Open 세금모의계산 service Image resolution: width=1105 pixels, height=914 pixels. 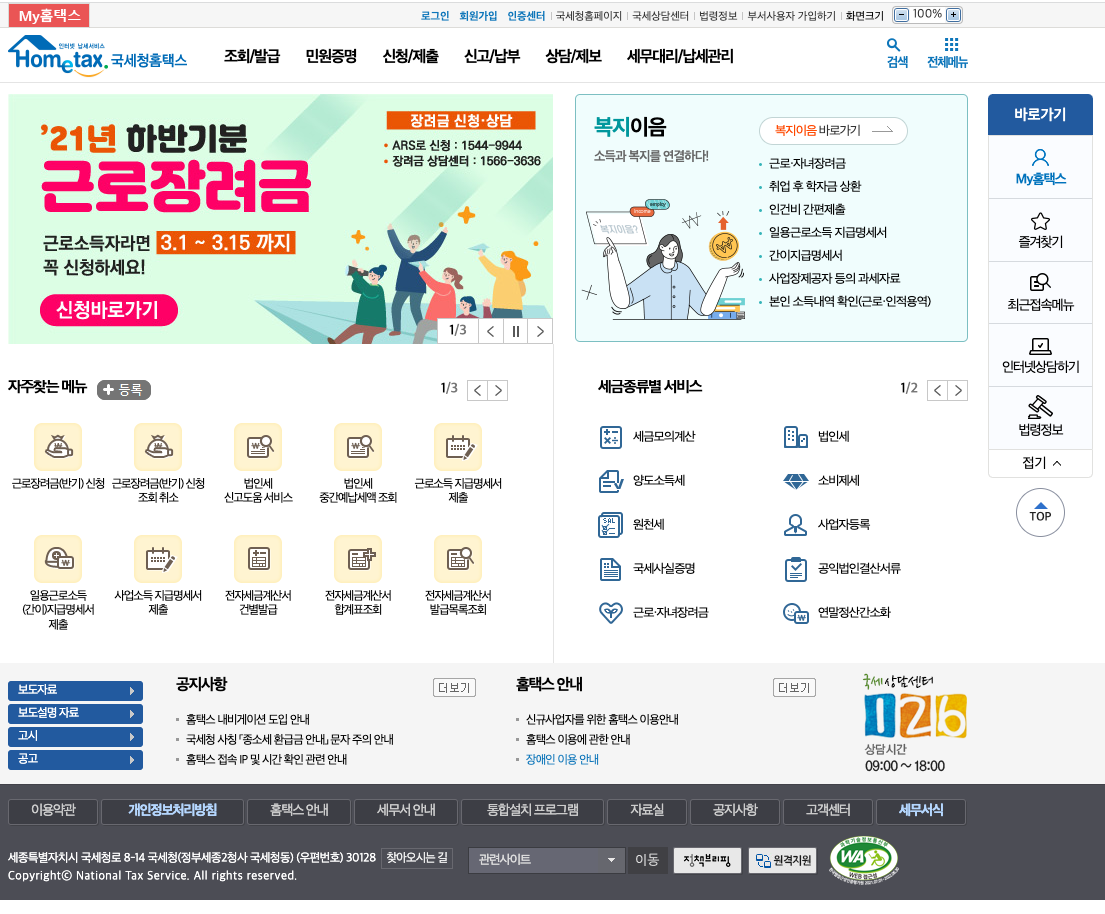(647, 437)
